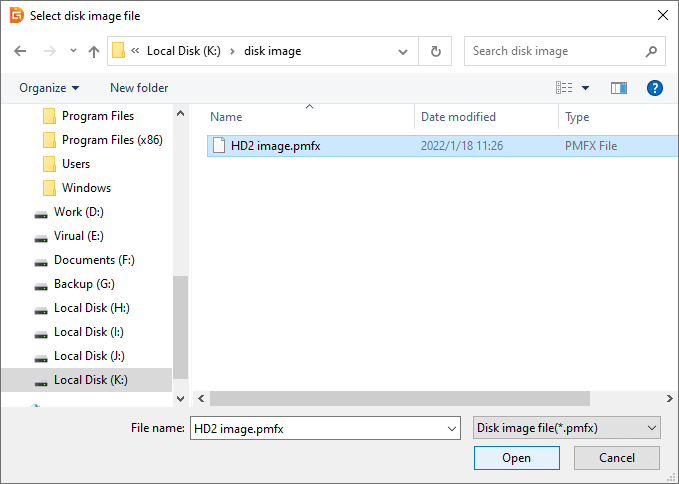Open the Disk image file type dropdown

coord(566,428)
